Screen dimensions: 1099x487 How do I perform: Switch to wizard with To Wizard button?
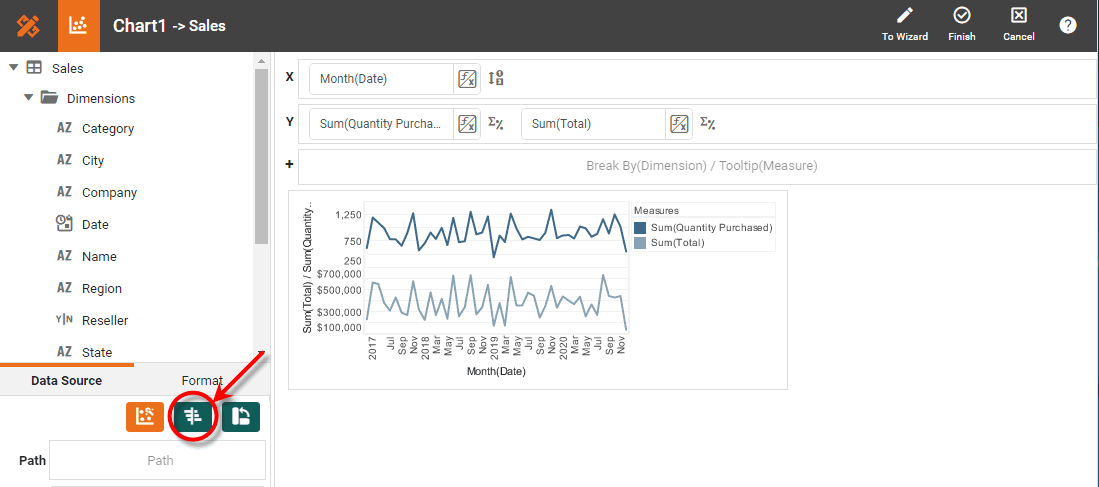click(904, 25)
